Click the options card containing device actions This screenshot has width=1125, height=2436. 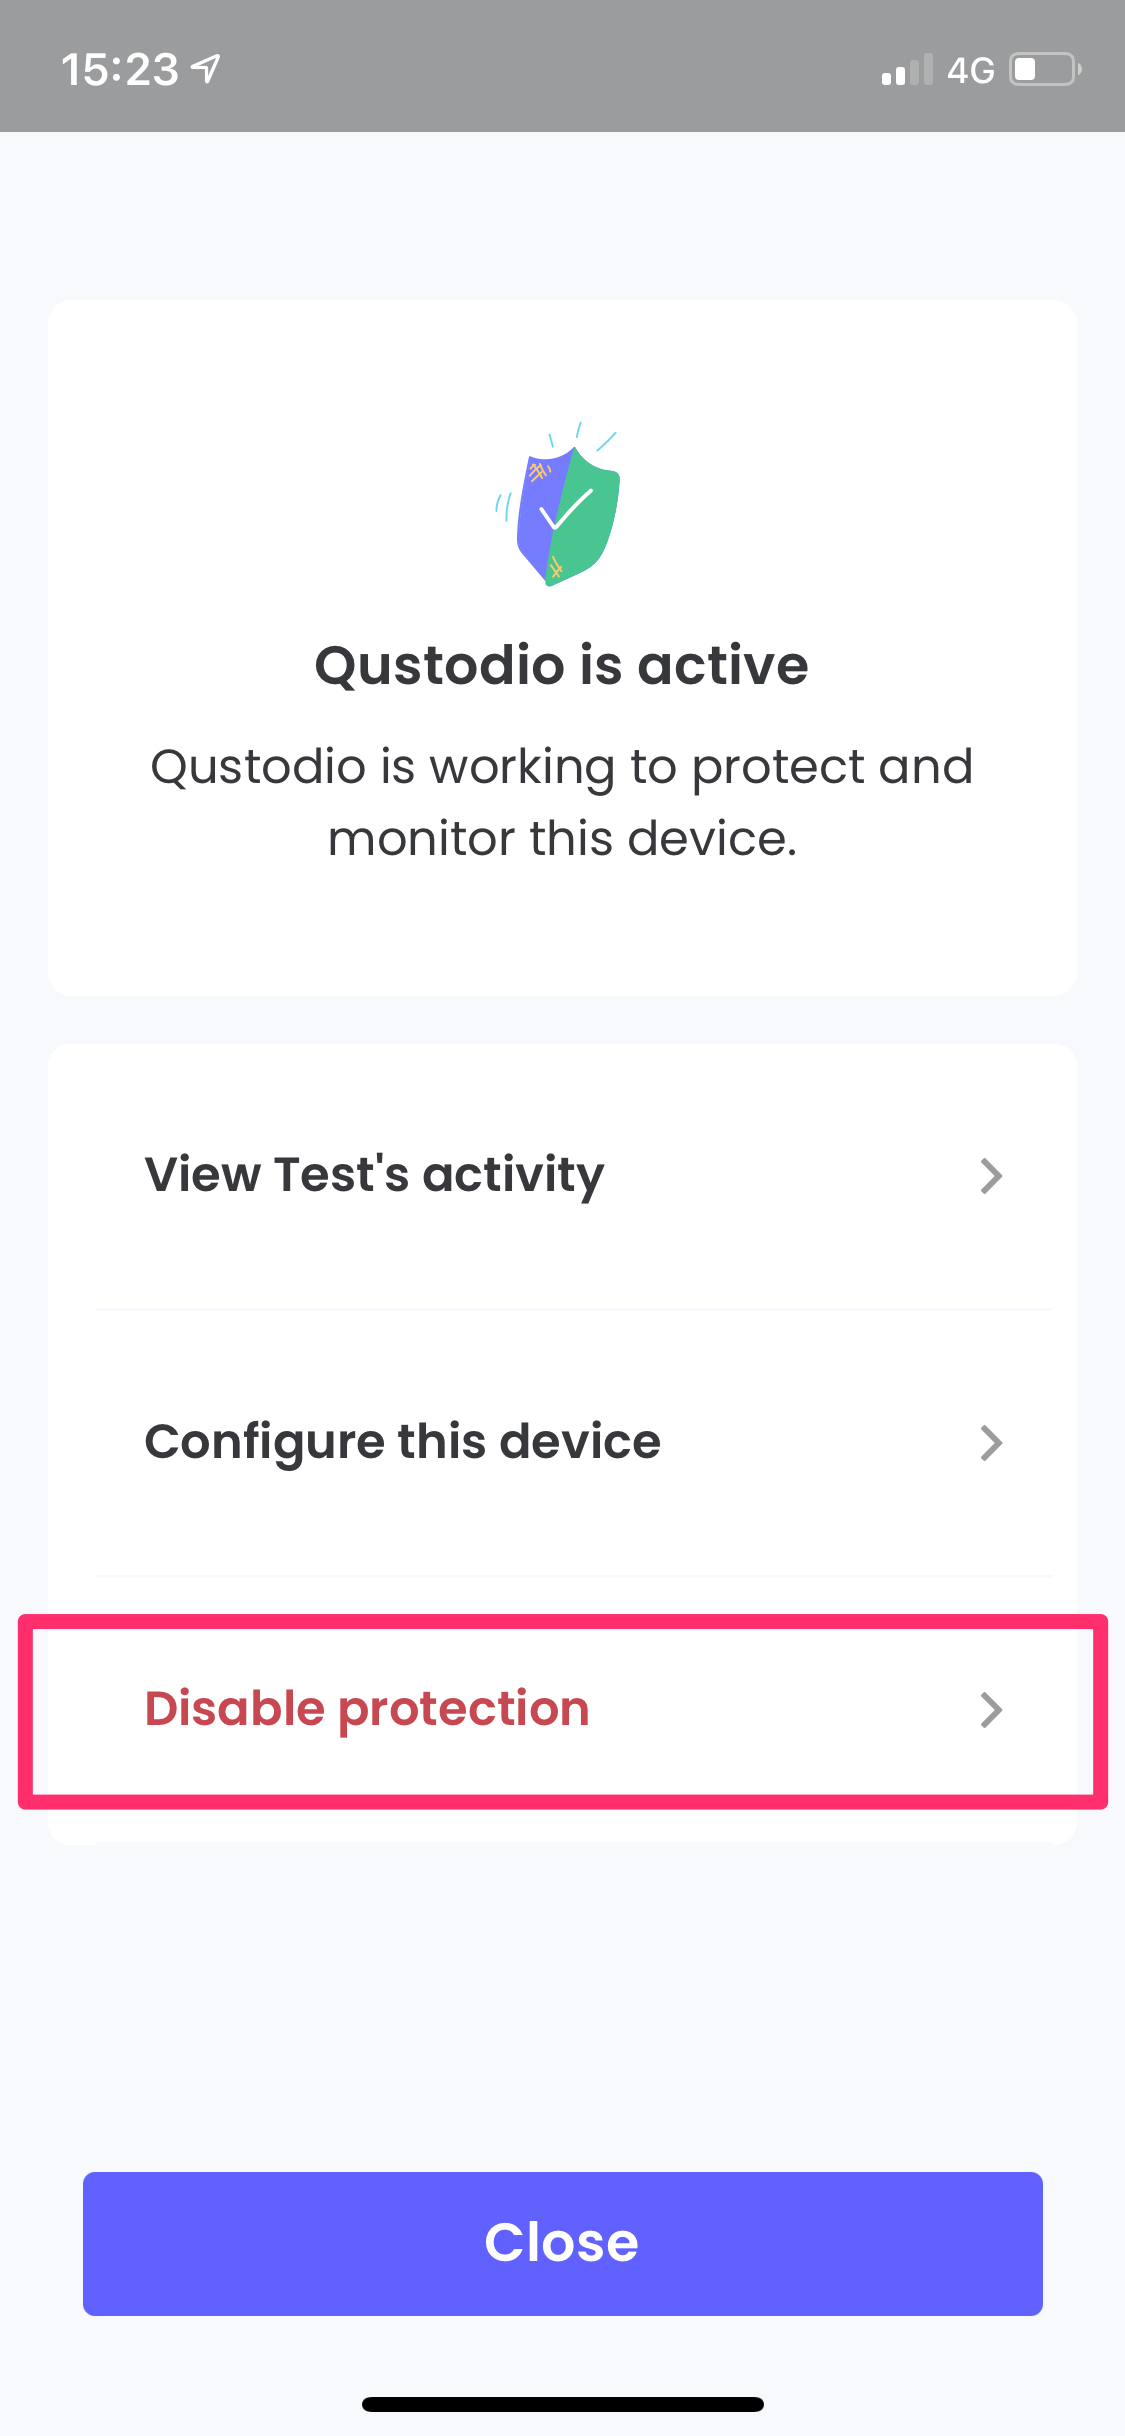tap(562, 1440)
